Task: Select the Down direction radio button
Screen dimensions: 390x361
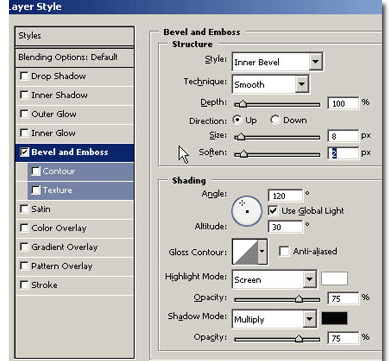Action: pyautogui.click(x=275, y=120)
